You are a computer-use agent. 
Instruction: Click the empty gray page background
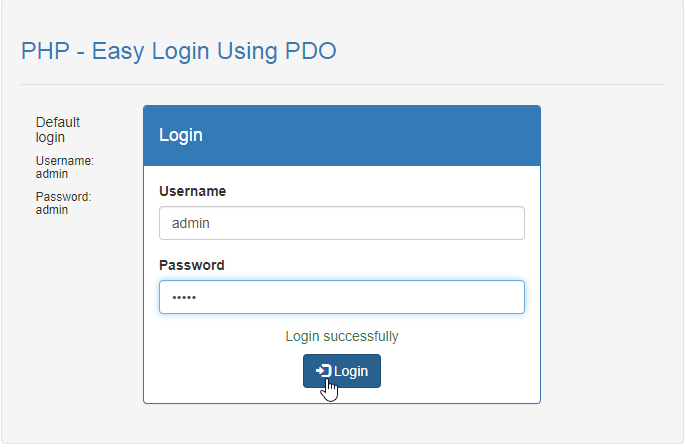pos(612,262)
